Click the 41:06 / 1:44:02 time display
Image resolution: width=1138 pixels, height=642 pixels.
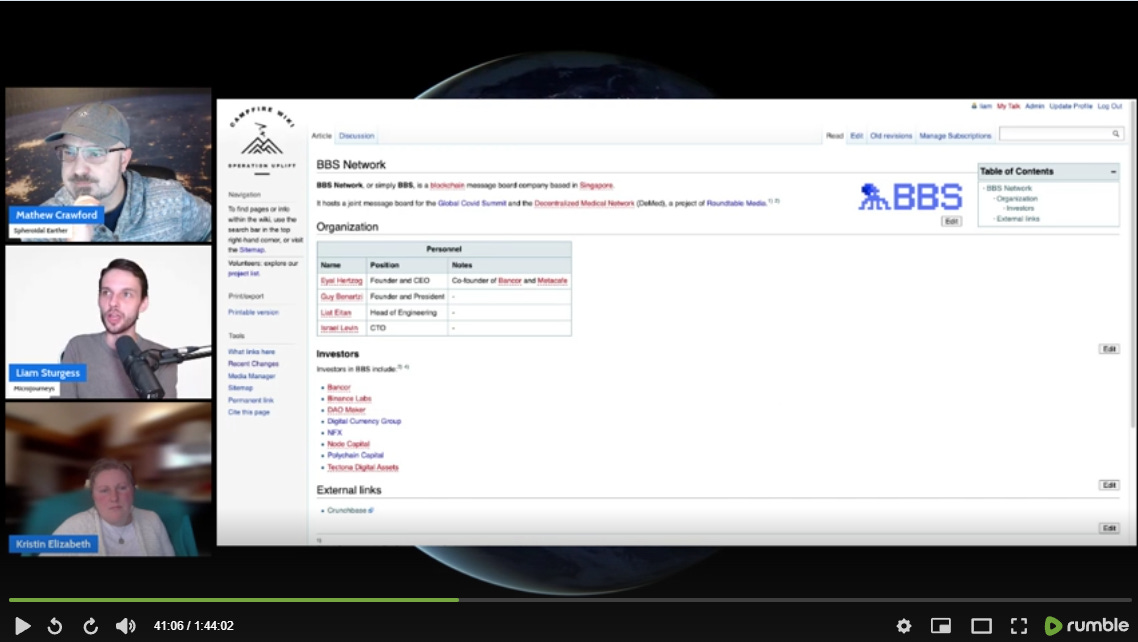point(194,625)
